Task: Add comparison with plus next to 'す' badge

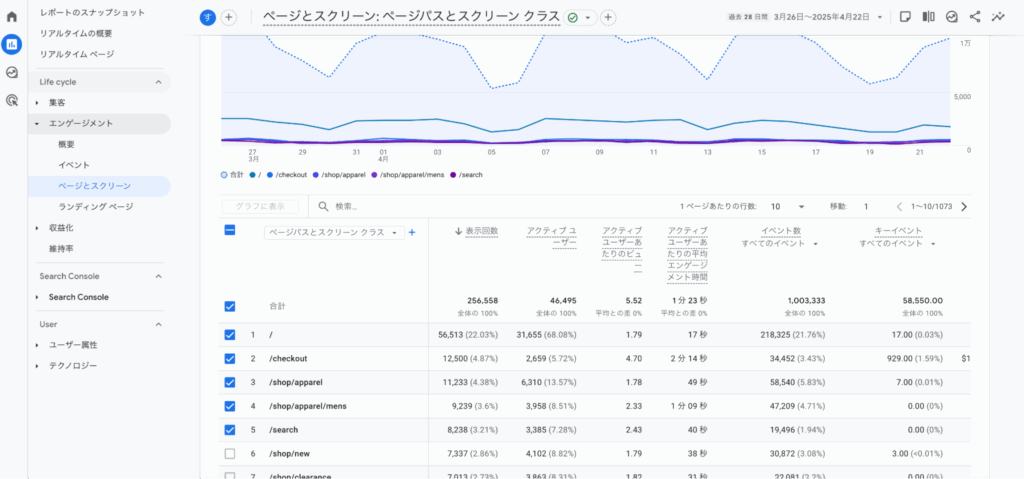Action: [x=229, y=18]
